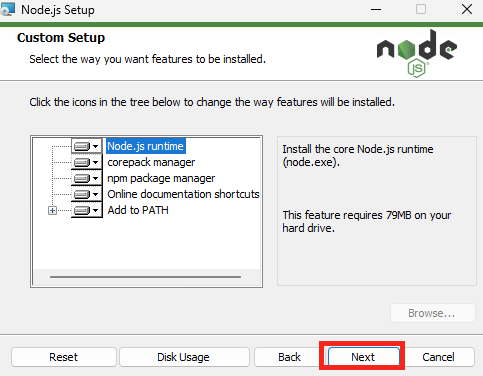Click the Reset button
483x376 pixels.
coord(64,357)
